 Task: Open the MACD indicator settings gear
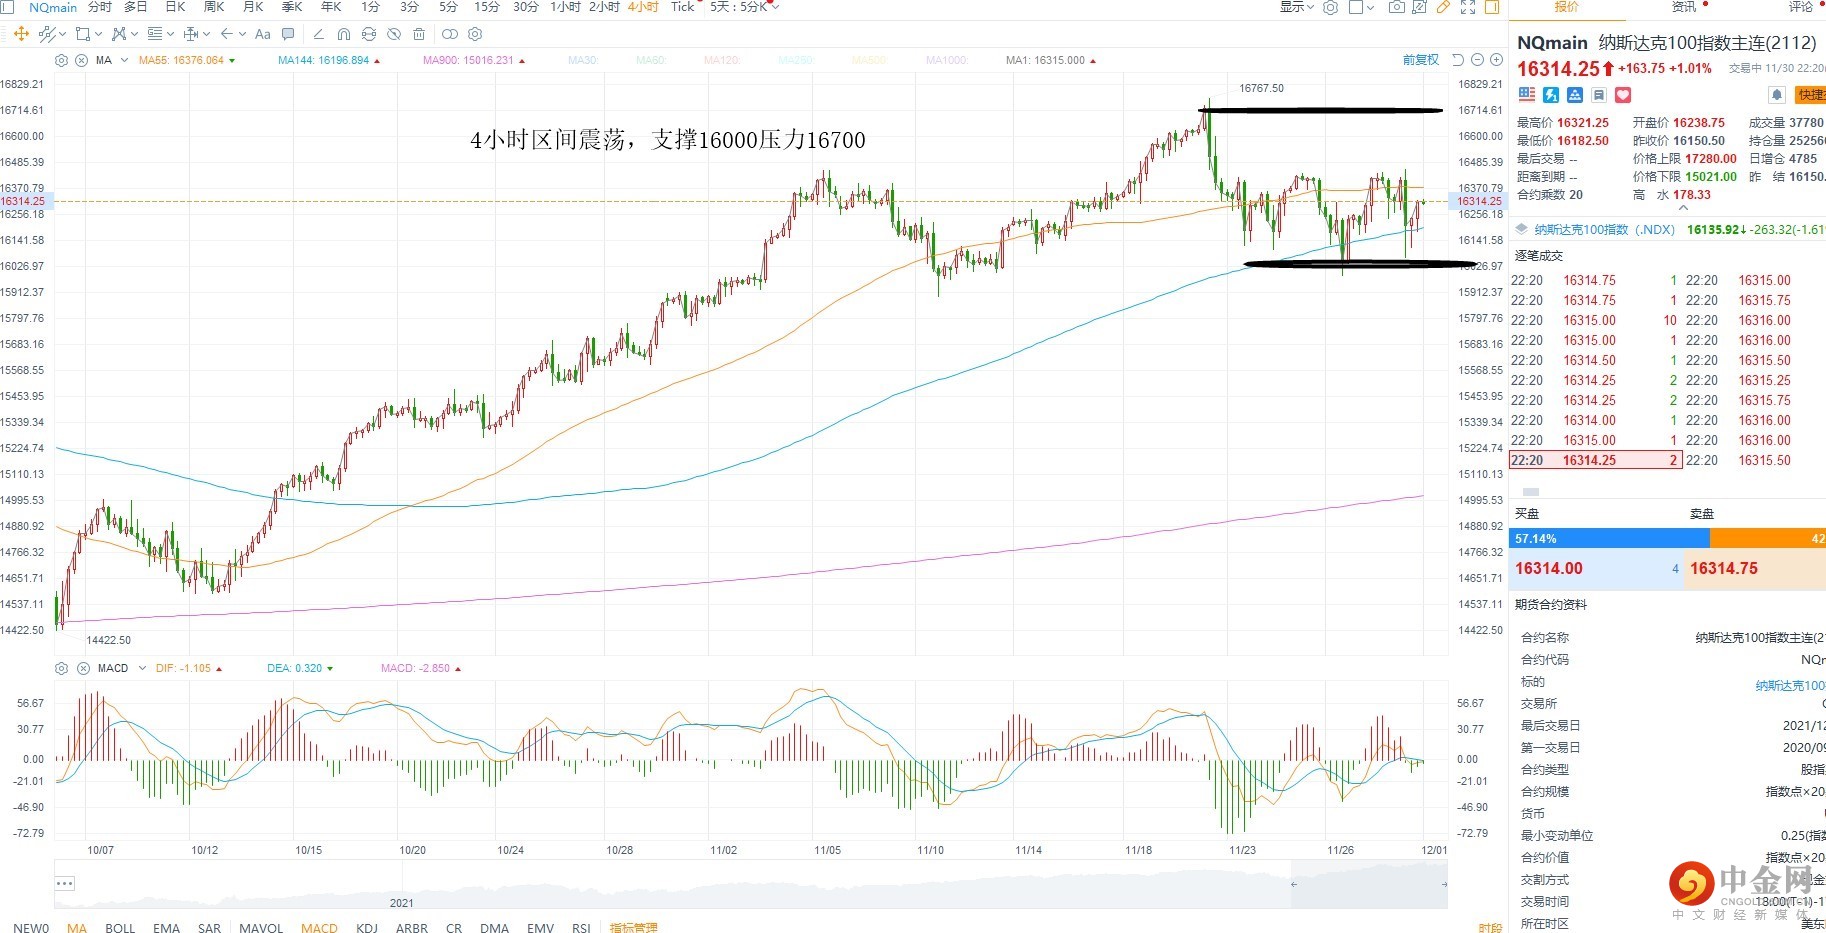(x=62, y=668)
